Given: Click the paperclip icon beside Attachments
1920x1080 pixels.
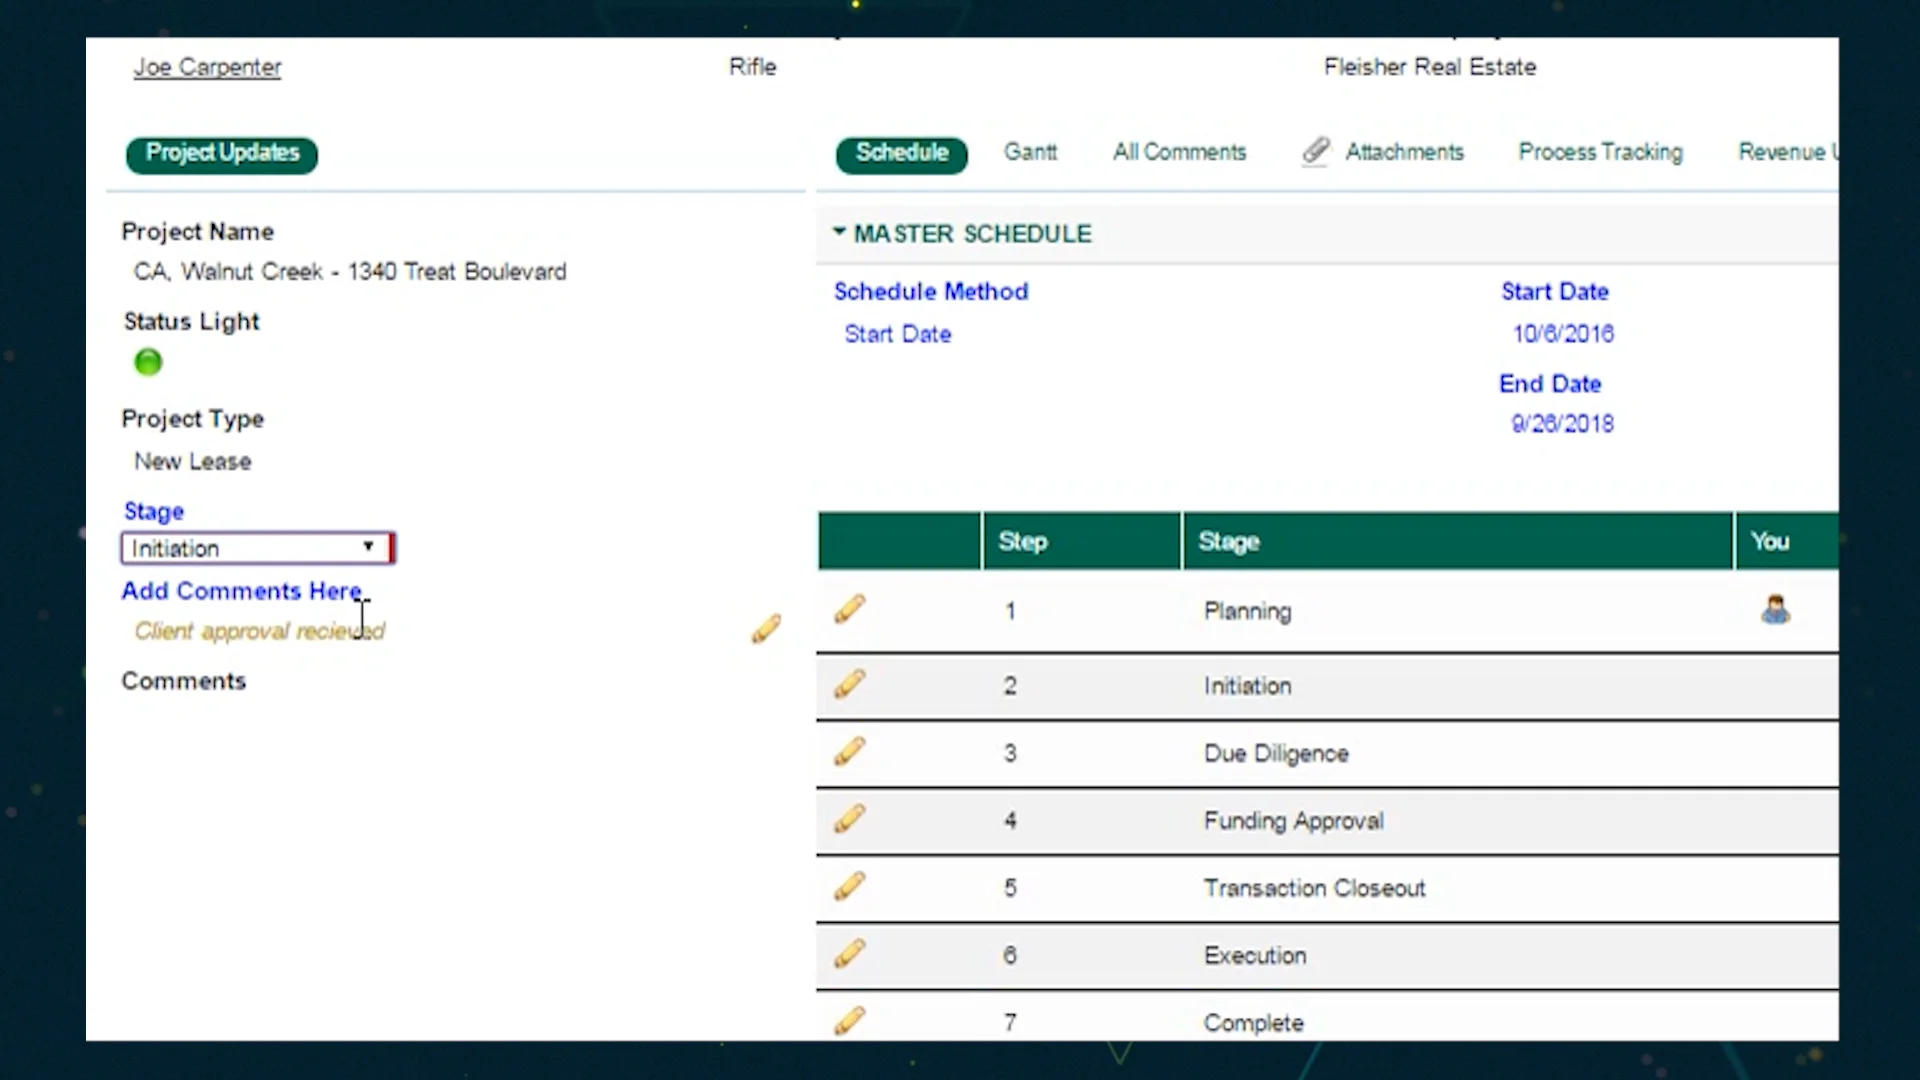Looking at the screenshot, I should coord(1316,151).
